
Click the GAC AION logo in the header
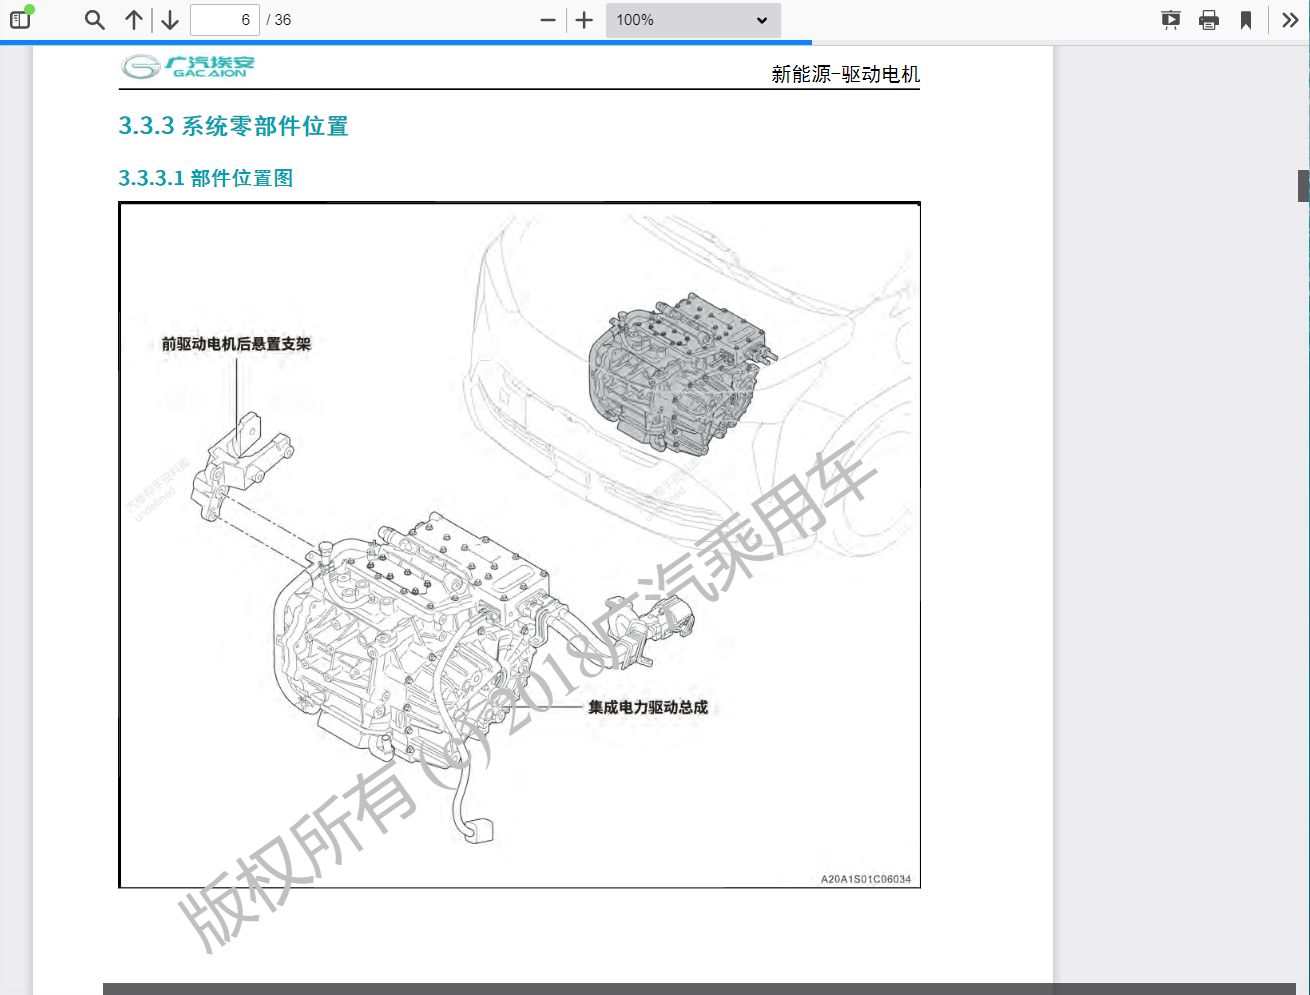coord(185,66)
